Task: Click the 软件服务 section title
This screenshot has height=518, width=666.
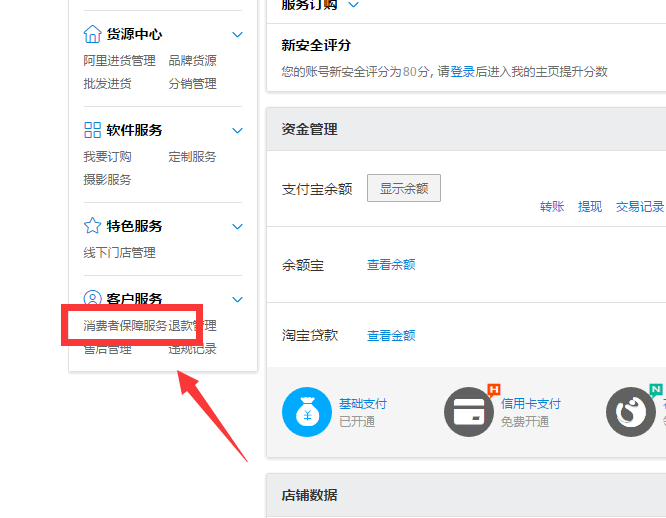Action: [134, 130]
